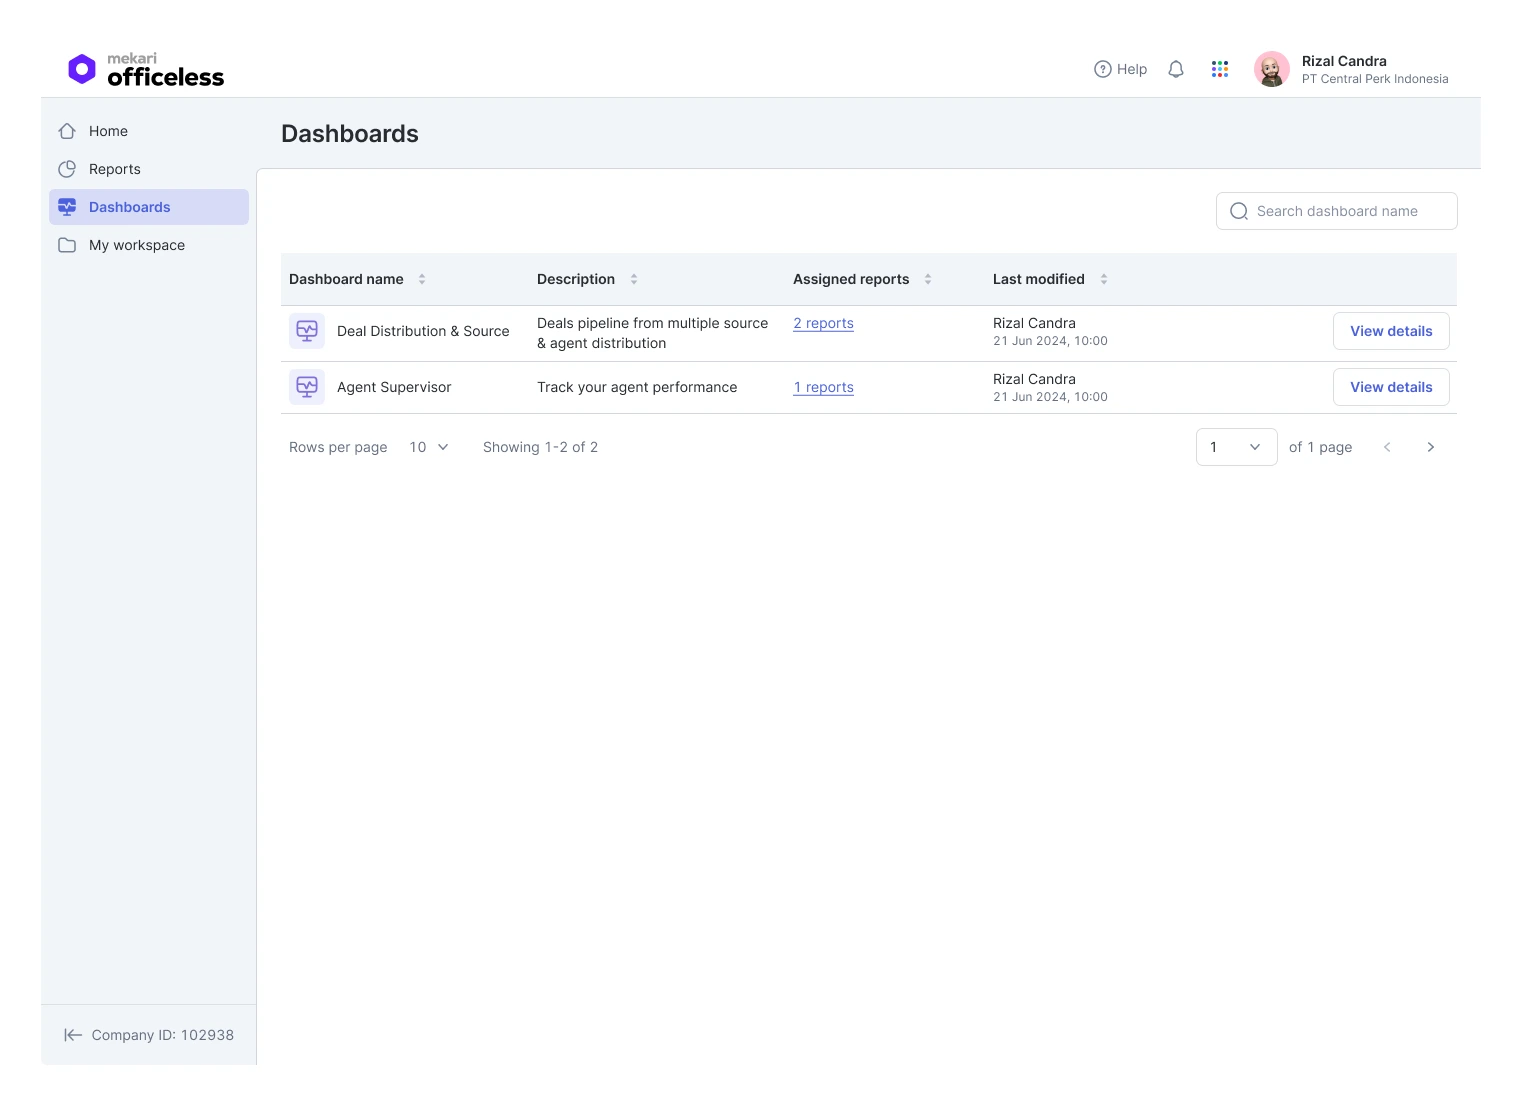View details for Deal Distribution & Source

tap(1391, 331)
